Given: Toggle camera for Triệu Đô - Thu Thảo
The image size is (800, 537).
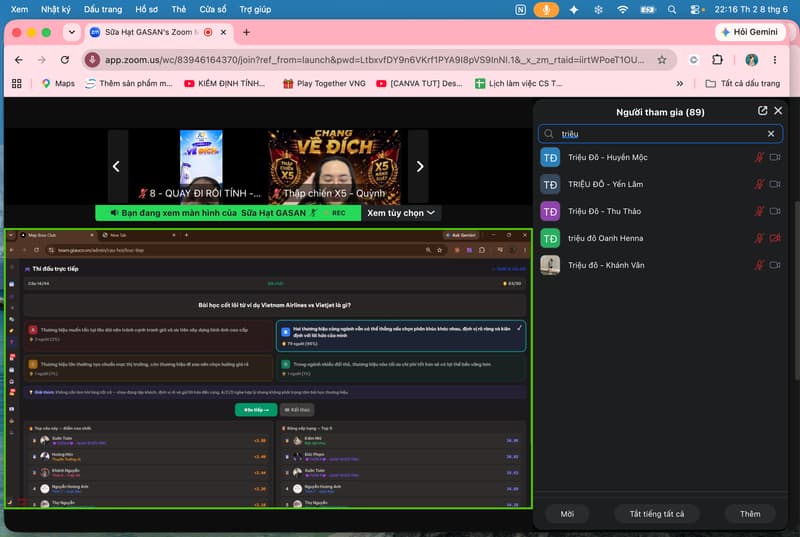Looking at the screenshot, I should point(775,211).
